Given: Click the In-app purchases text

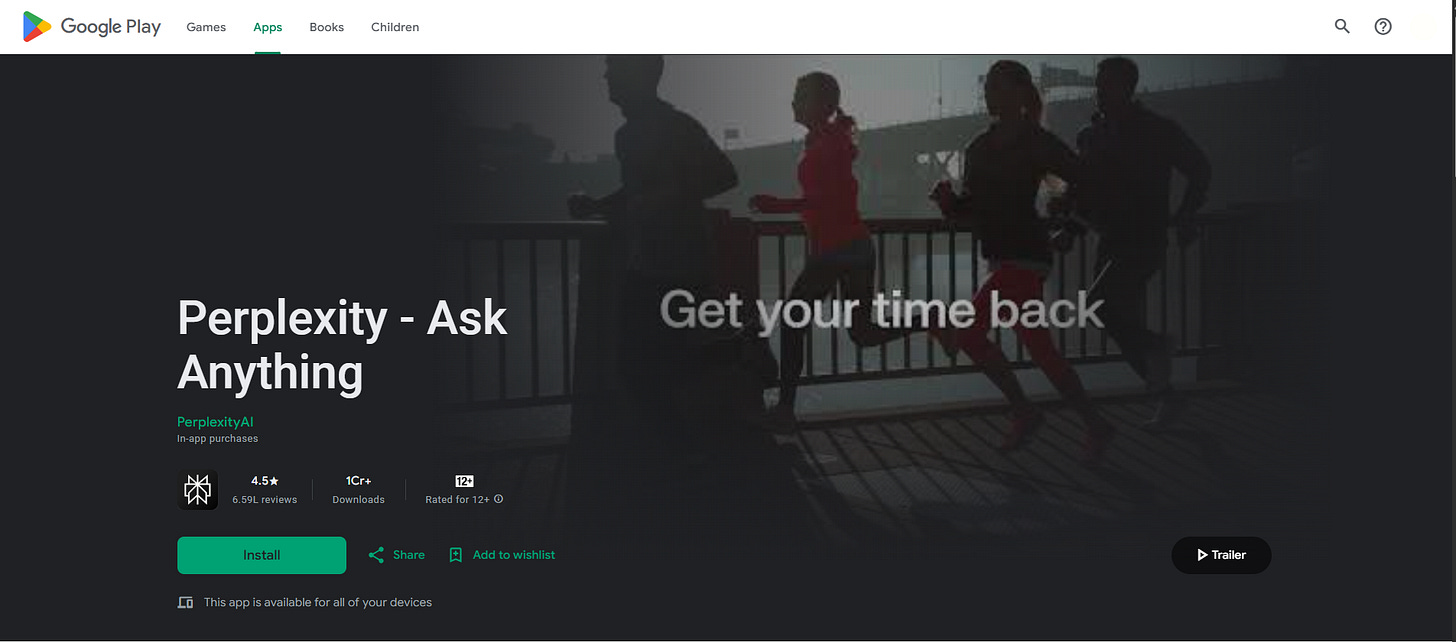Looking at the screenshot, I should 218,439.
